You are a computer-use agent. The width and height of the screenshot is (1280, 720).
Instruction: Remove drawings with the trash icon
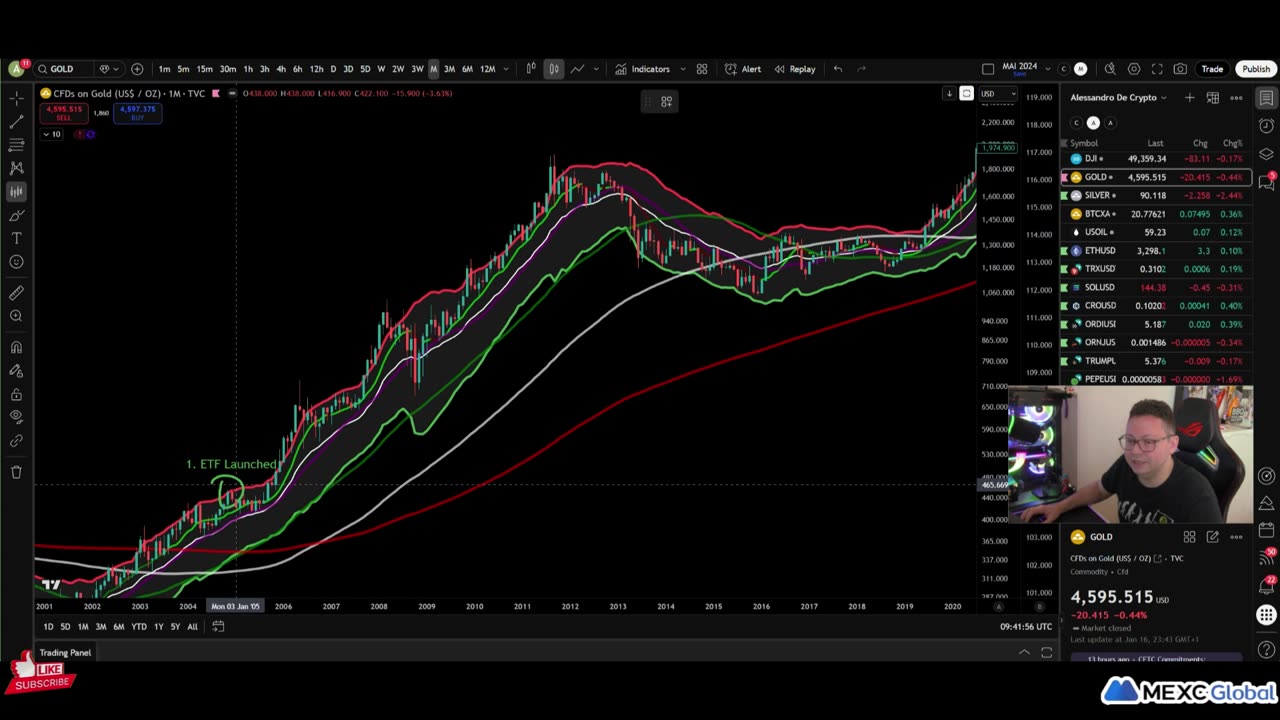(16, 472)
